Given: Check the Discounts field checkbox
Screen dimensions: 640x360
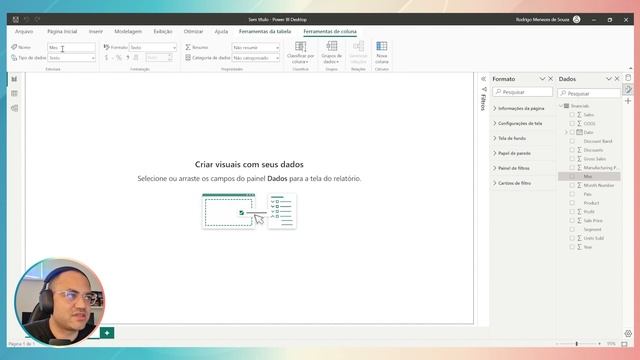Looking at the screenshot, I should coord(572,150).
